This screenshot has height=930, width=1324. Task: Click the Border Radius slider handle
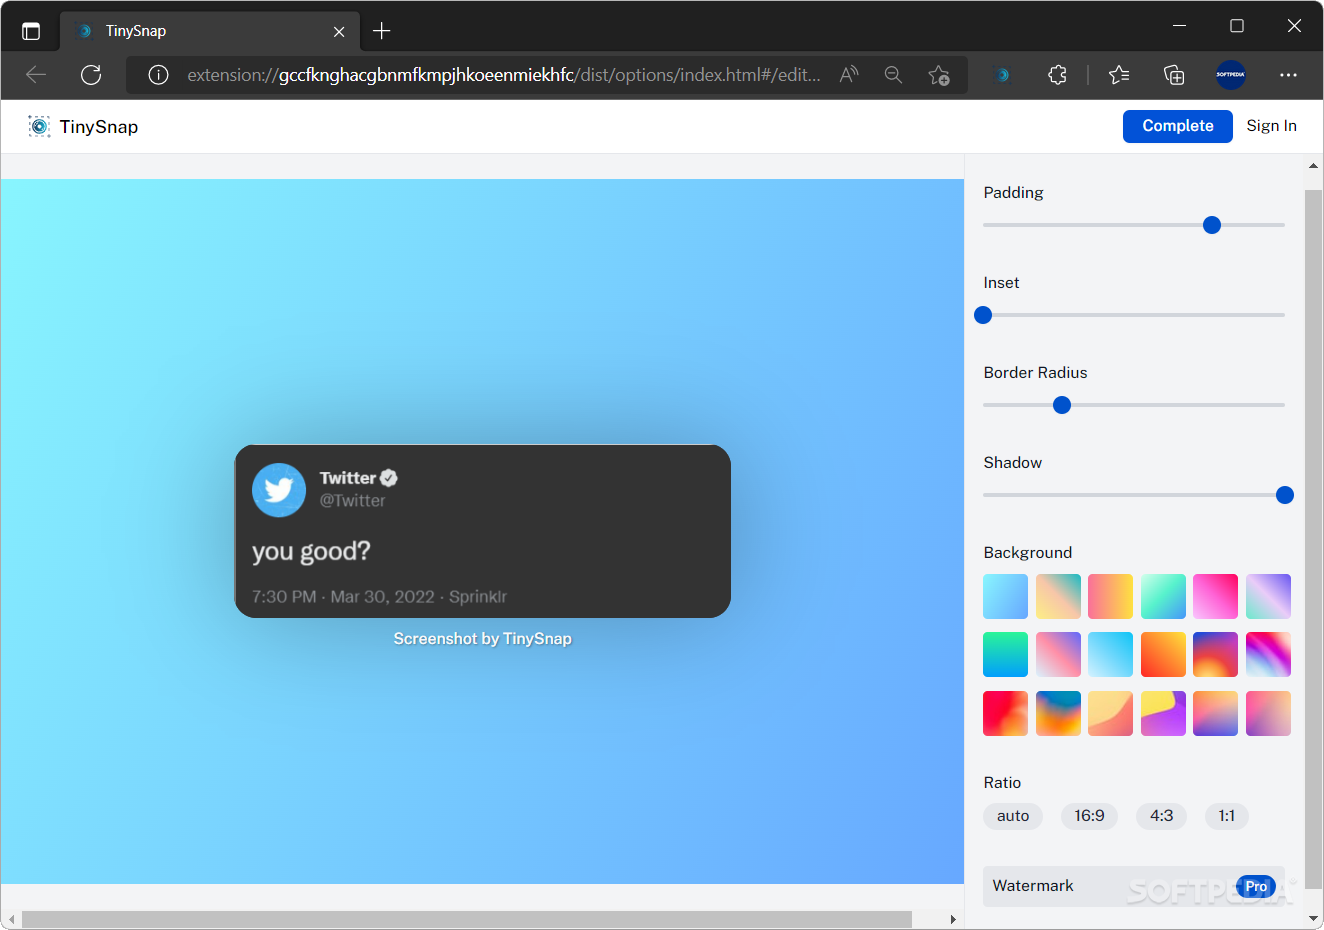1062,405
